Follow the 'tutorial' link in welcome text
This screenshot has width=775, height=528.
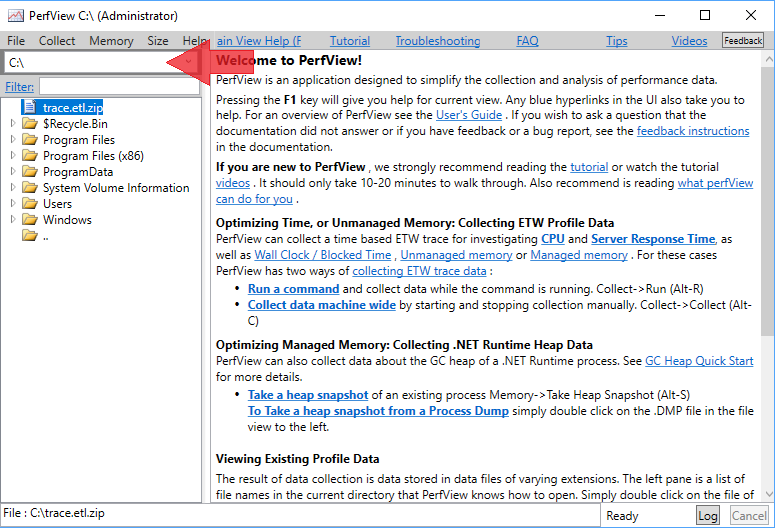(589, 167)
